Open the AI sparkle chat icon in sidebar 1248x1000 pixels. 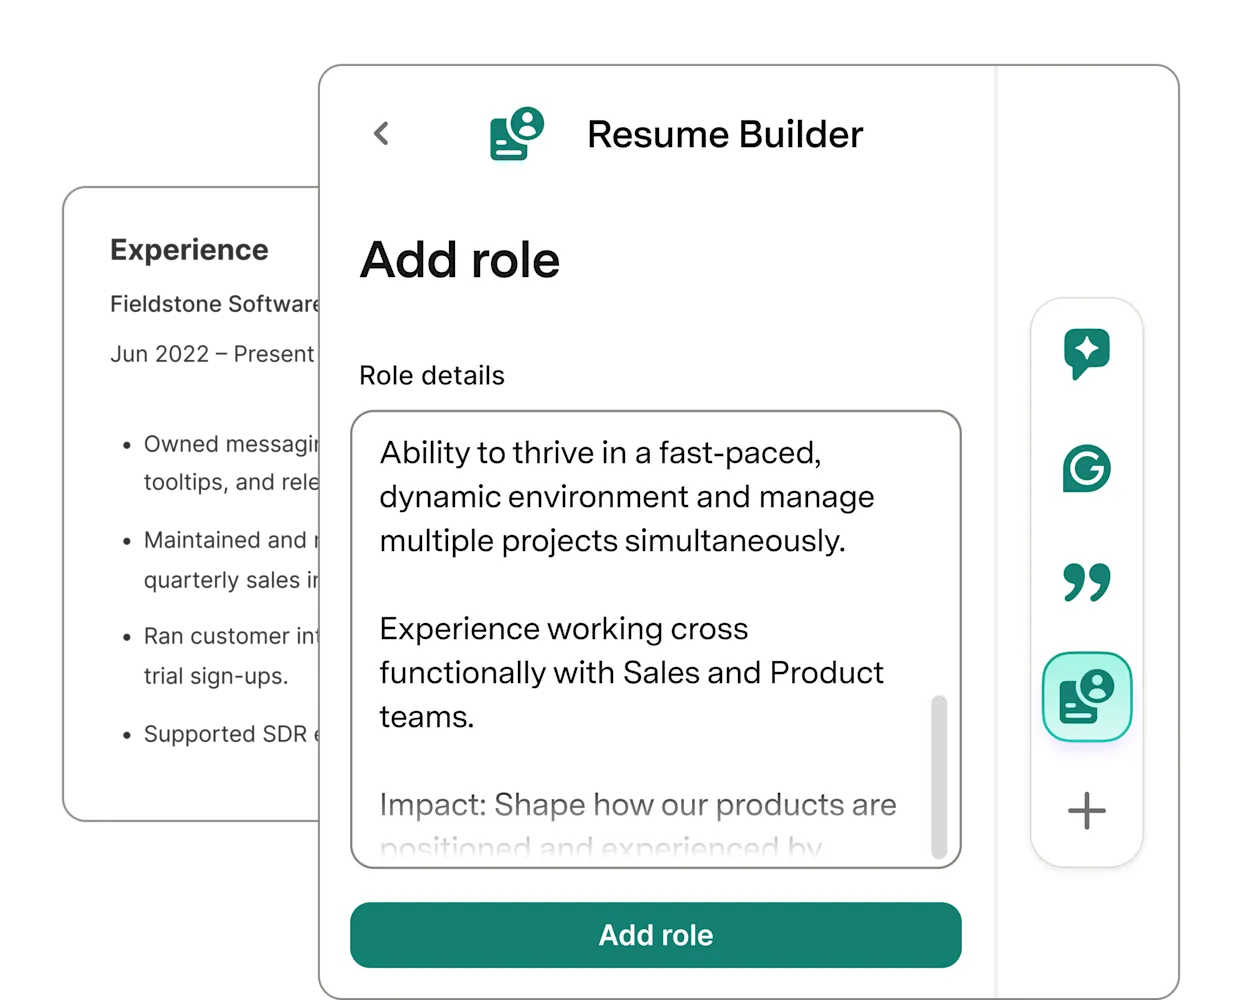[1087, 353]
